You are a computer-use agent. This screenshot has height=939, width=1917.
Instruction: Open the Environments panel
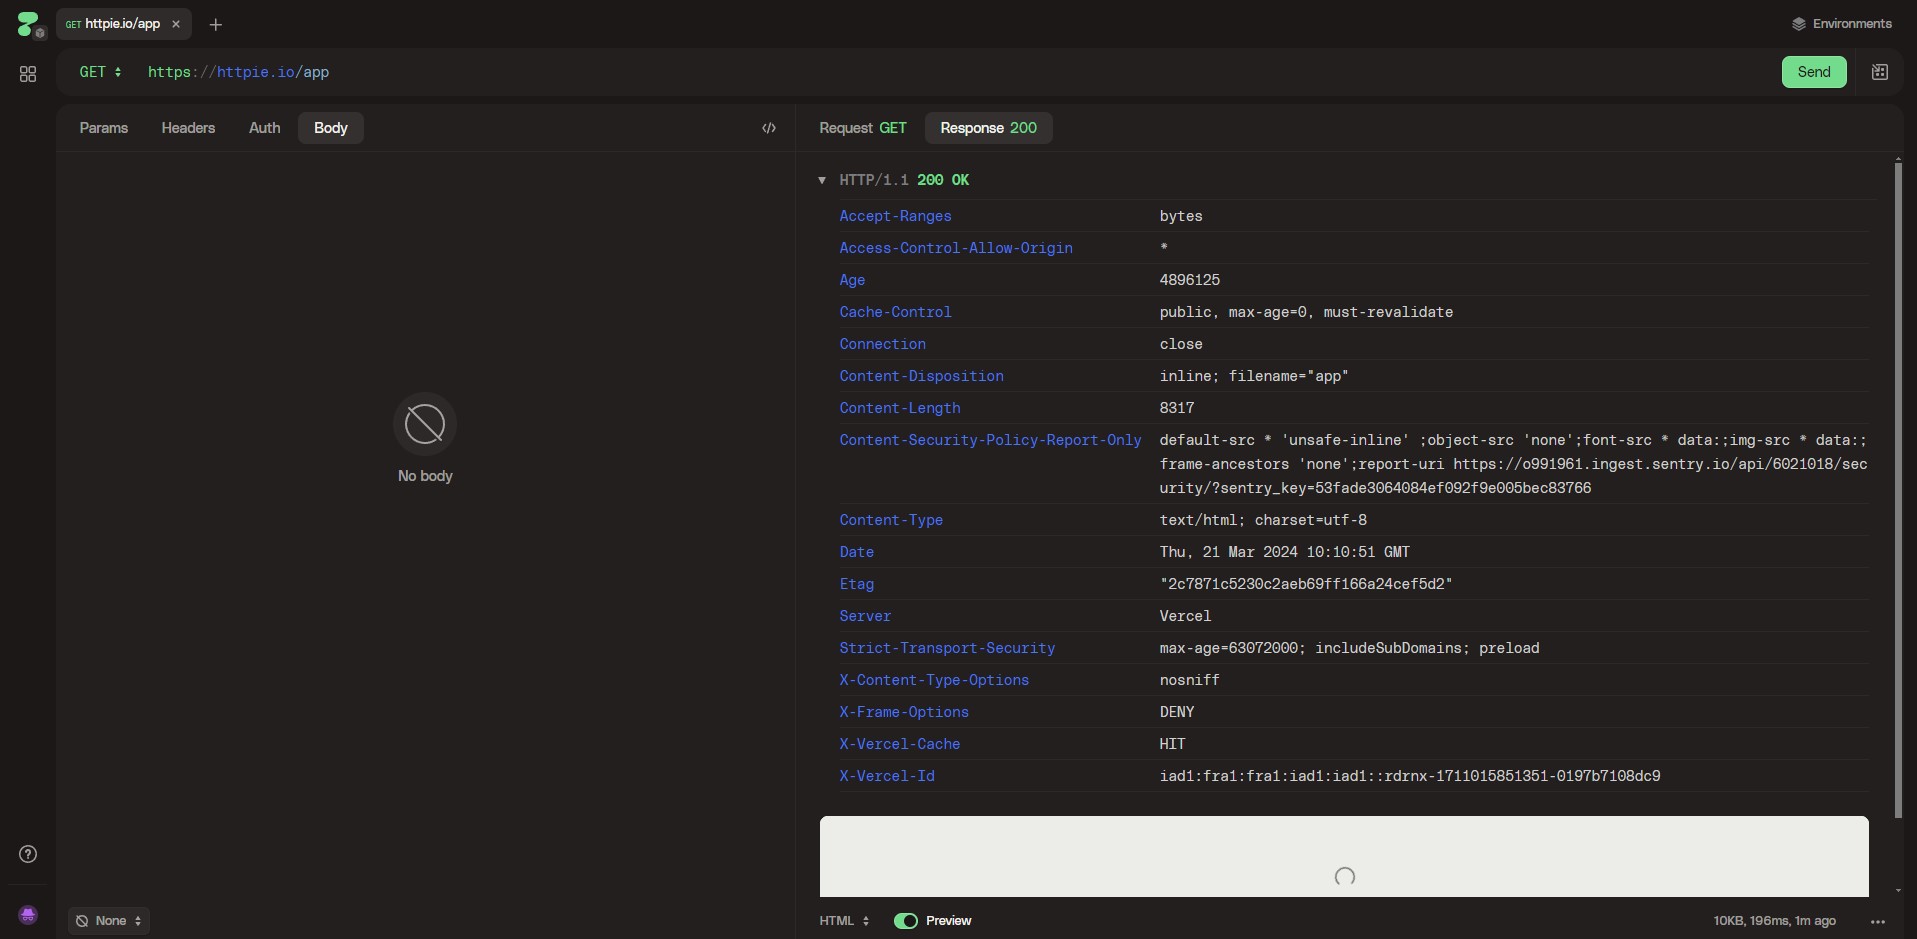point(1841,24)
